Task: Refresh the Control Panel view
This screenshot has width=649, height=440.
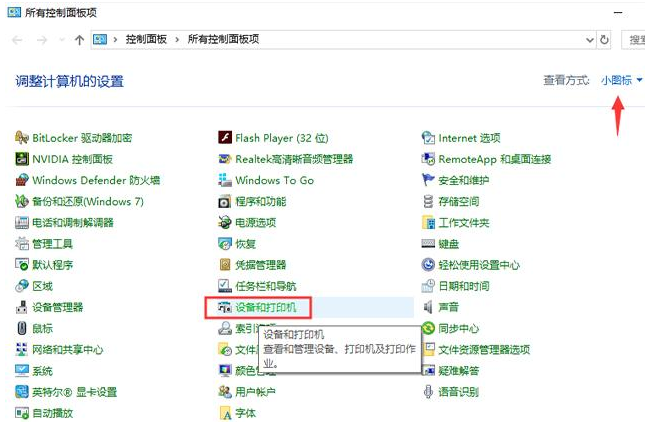Action: 604,39
